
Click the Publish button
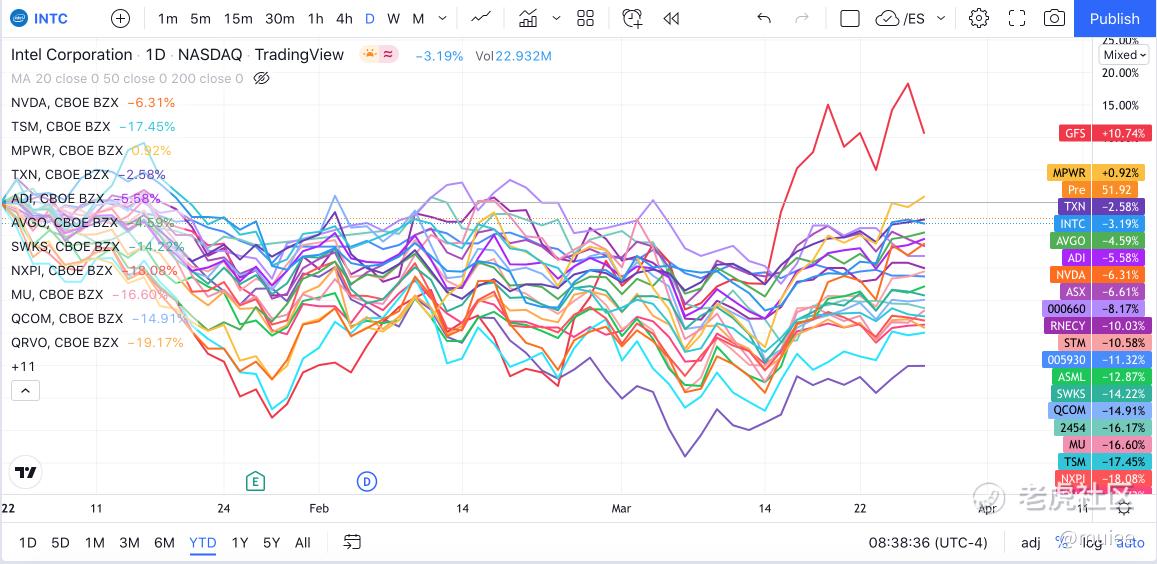pyautogui.click(x=1115, y=18)
